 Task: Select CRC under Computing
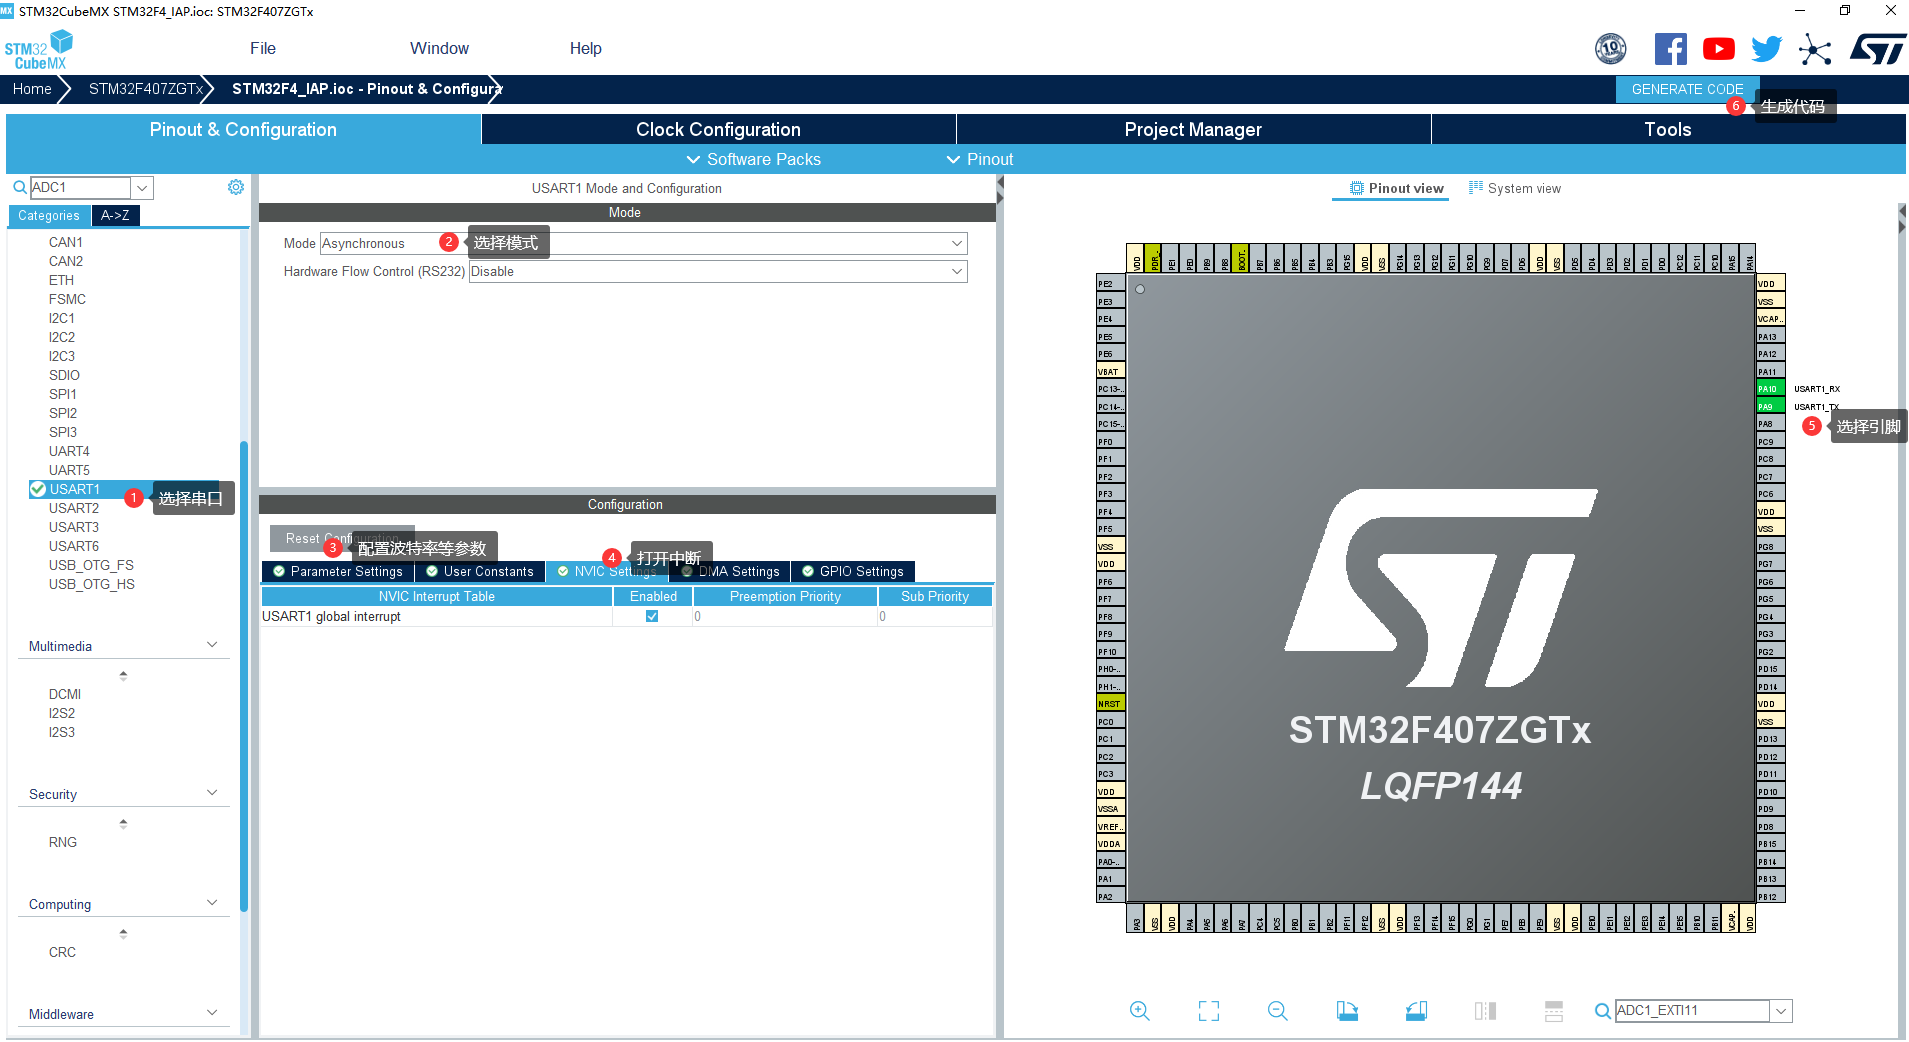pos(62,952)
